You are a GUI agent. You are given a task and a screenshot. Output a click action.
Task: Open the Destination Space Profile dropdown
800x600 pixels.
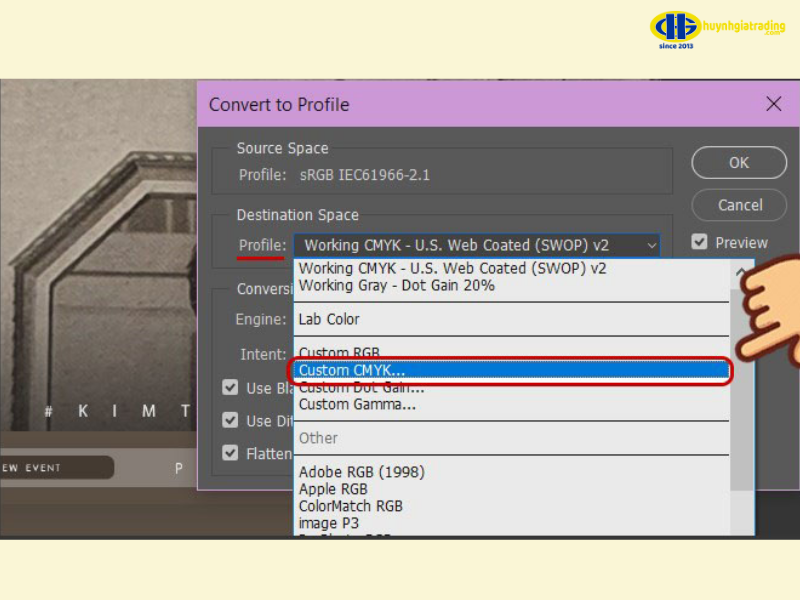(x=652, y=245)
